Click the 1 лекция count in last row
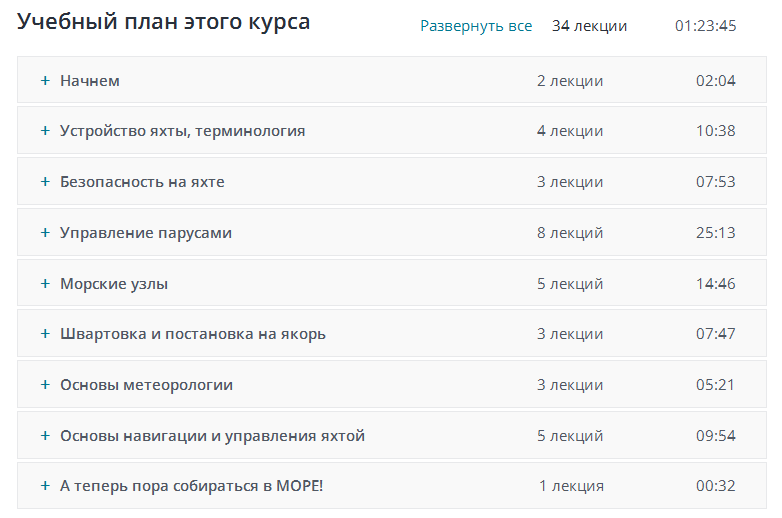The image size is (782, 518). point(571,486)
